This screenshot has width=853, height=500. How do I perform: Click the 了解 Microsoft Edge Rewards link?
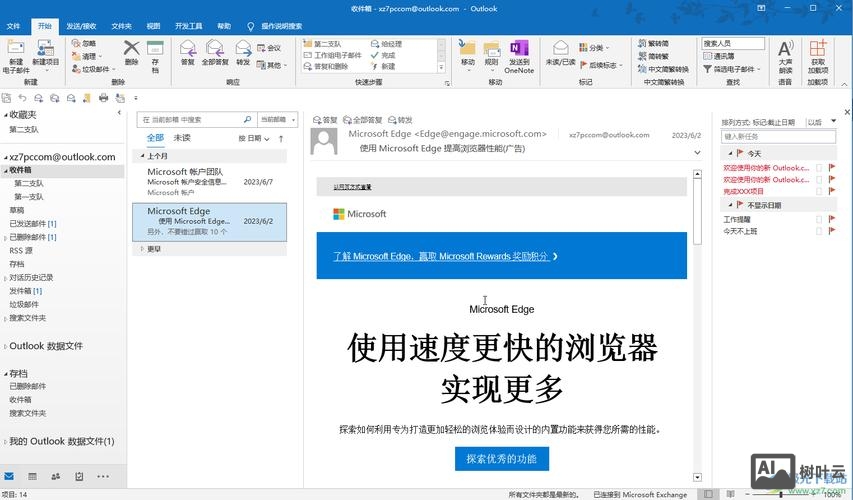click(445, 256)
